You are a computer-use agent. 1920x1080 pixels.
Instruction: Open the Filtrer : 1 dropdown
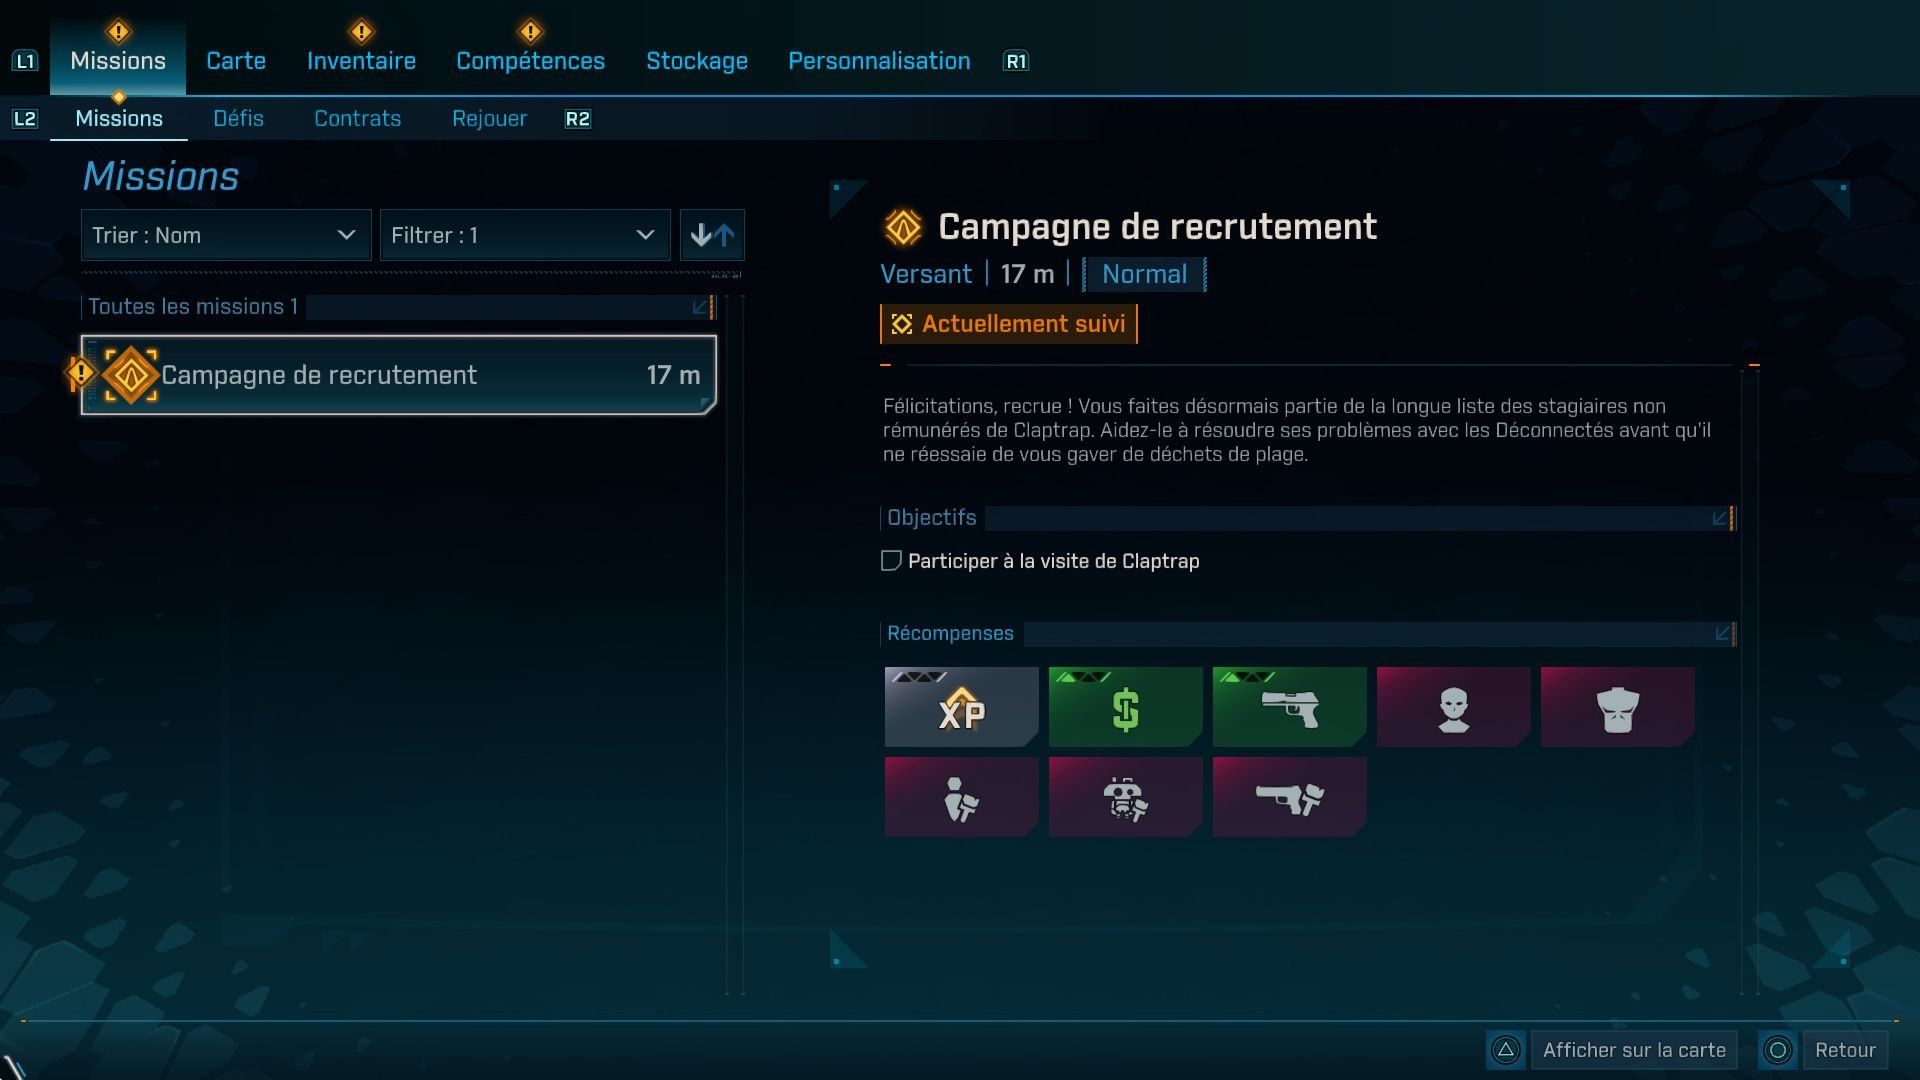(525, 235)
